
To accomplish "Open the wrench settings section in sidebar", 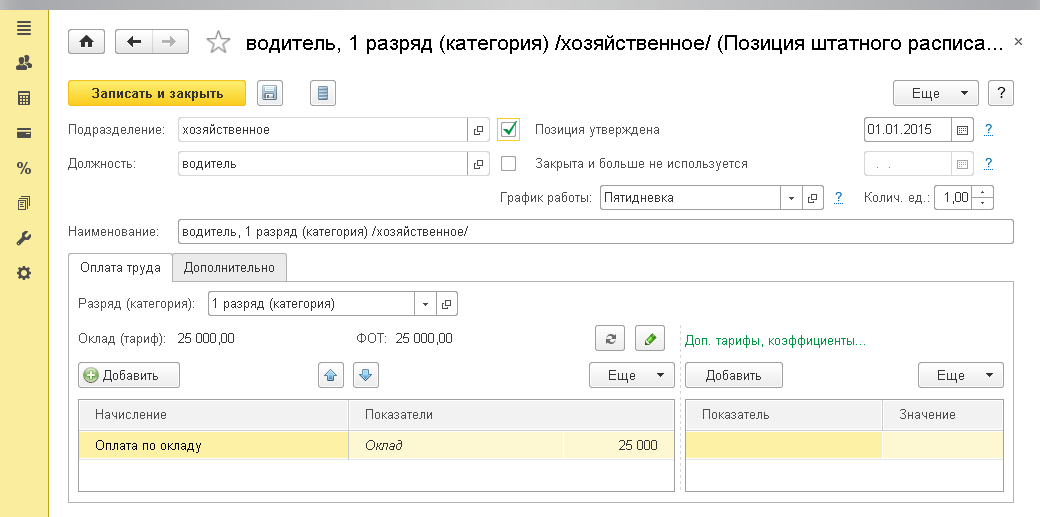I will 24,239.
